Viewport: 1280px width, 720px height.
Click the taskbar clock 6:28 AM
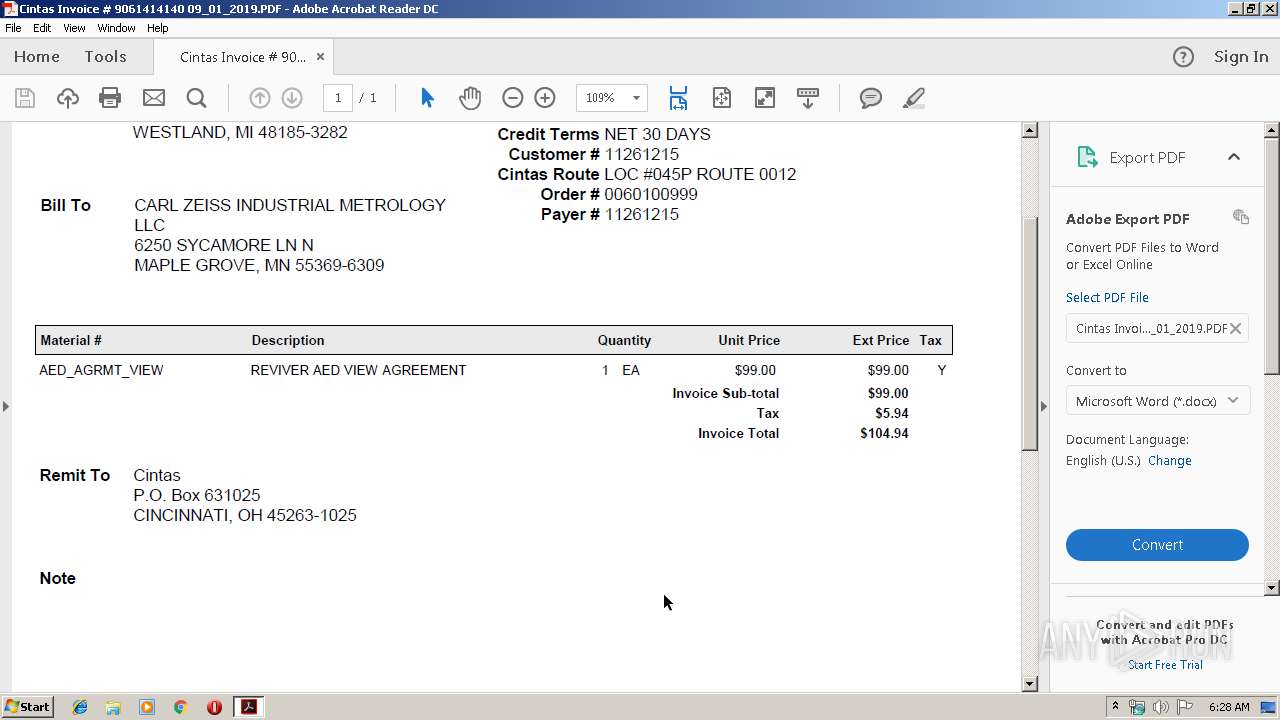tap(1229, 707)
